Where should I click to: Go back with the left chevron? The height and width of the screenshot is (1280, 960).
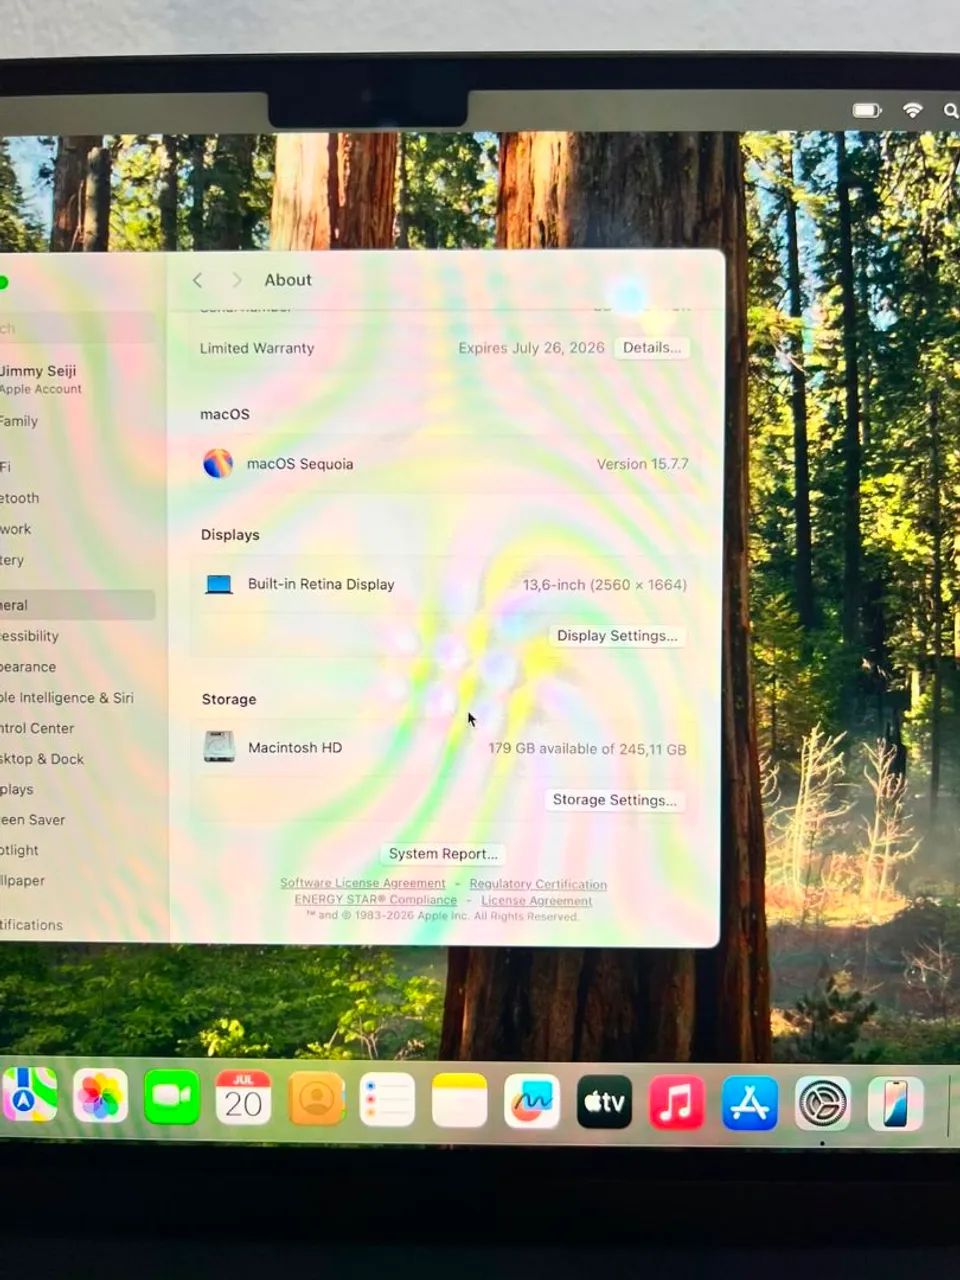(197, 280)
